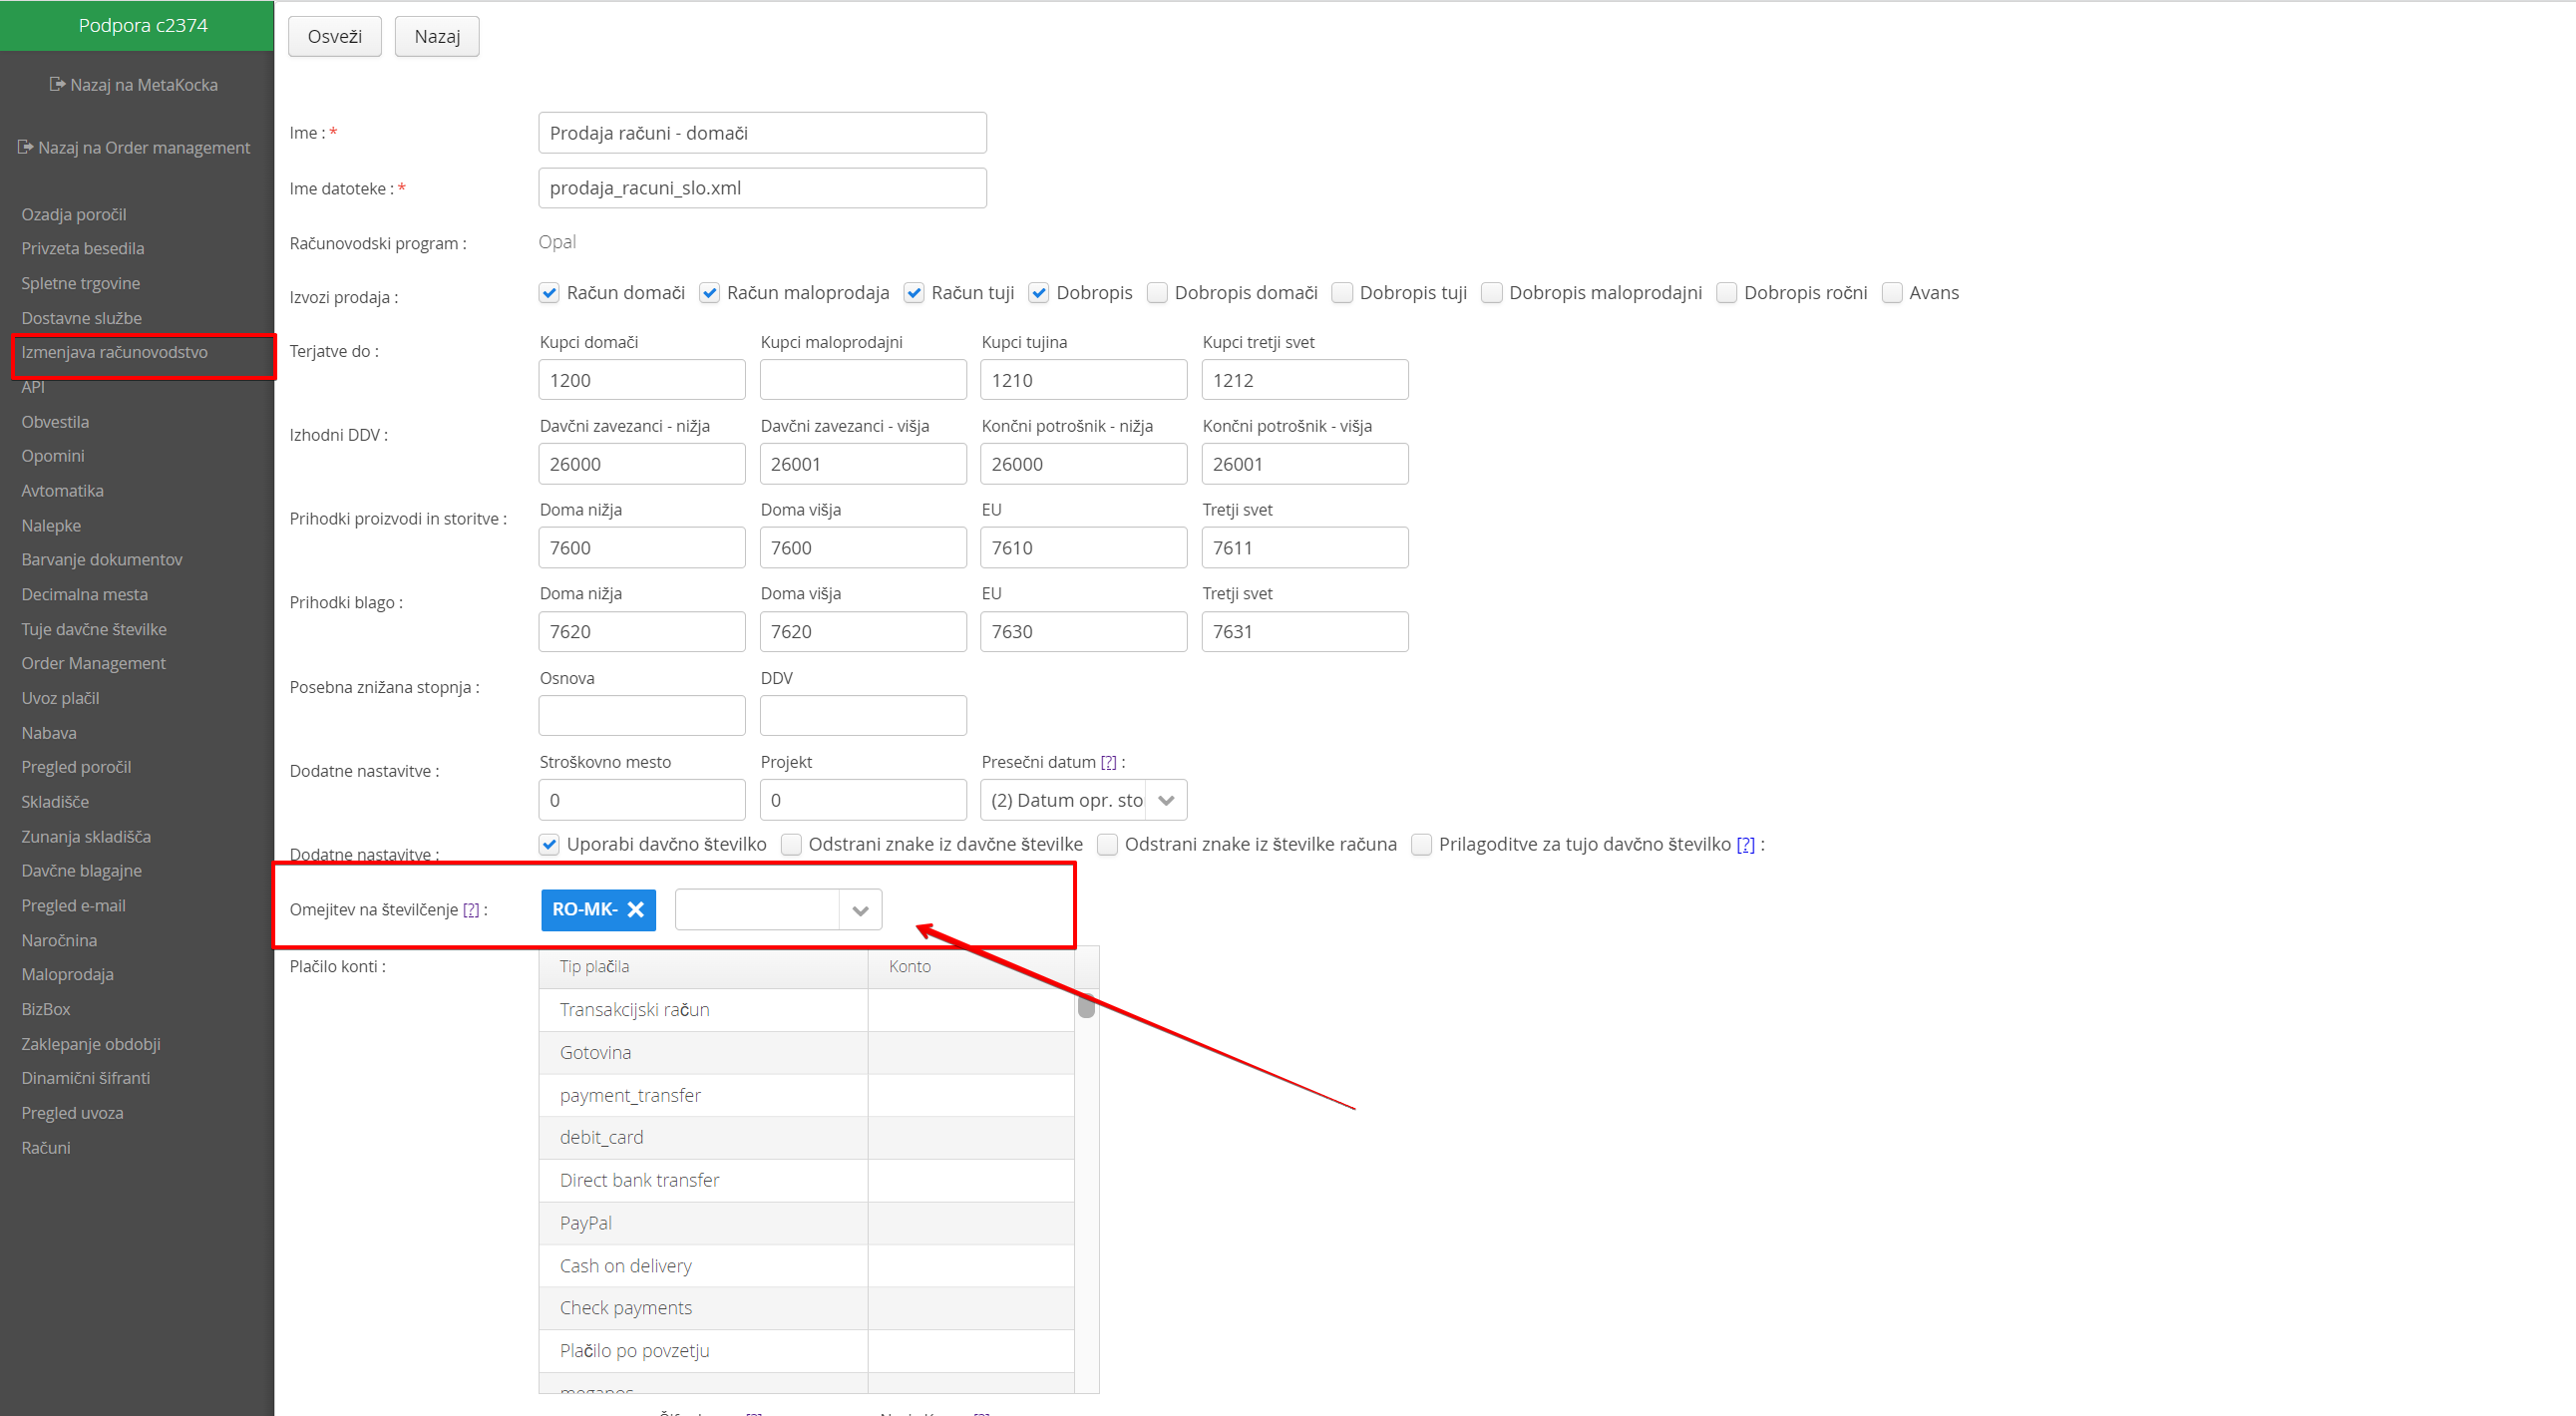Toggle Uporabi davčno številko checkbox
Screen dimensions: 2576x1416
coord(549,845)
